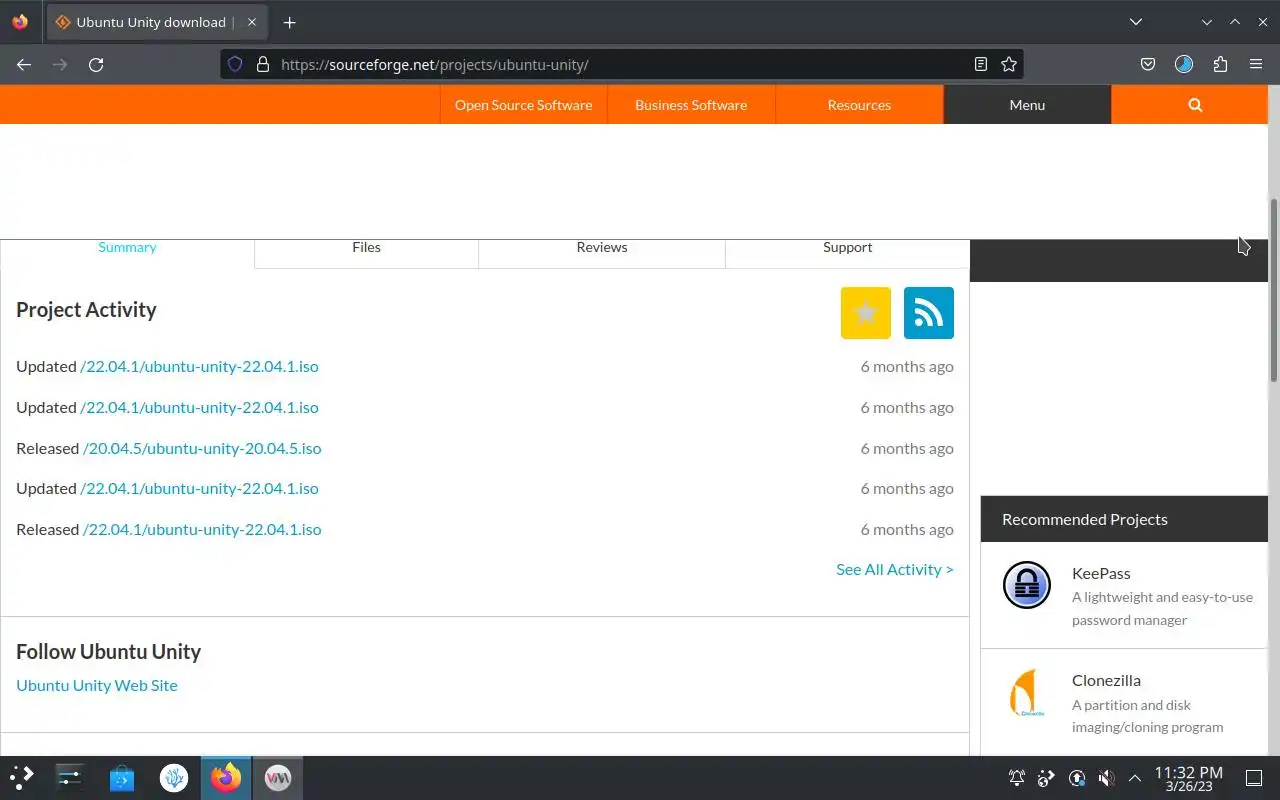Click the show desktop icon at taskbar end
1280x800 pixels.
1254,778
